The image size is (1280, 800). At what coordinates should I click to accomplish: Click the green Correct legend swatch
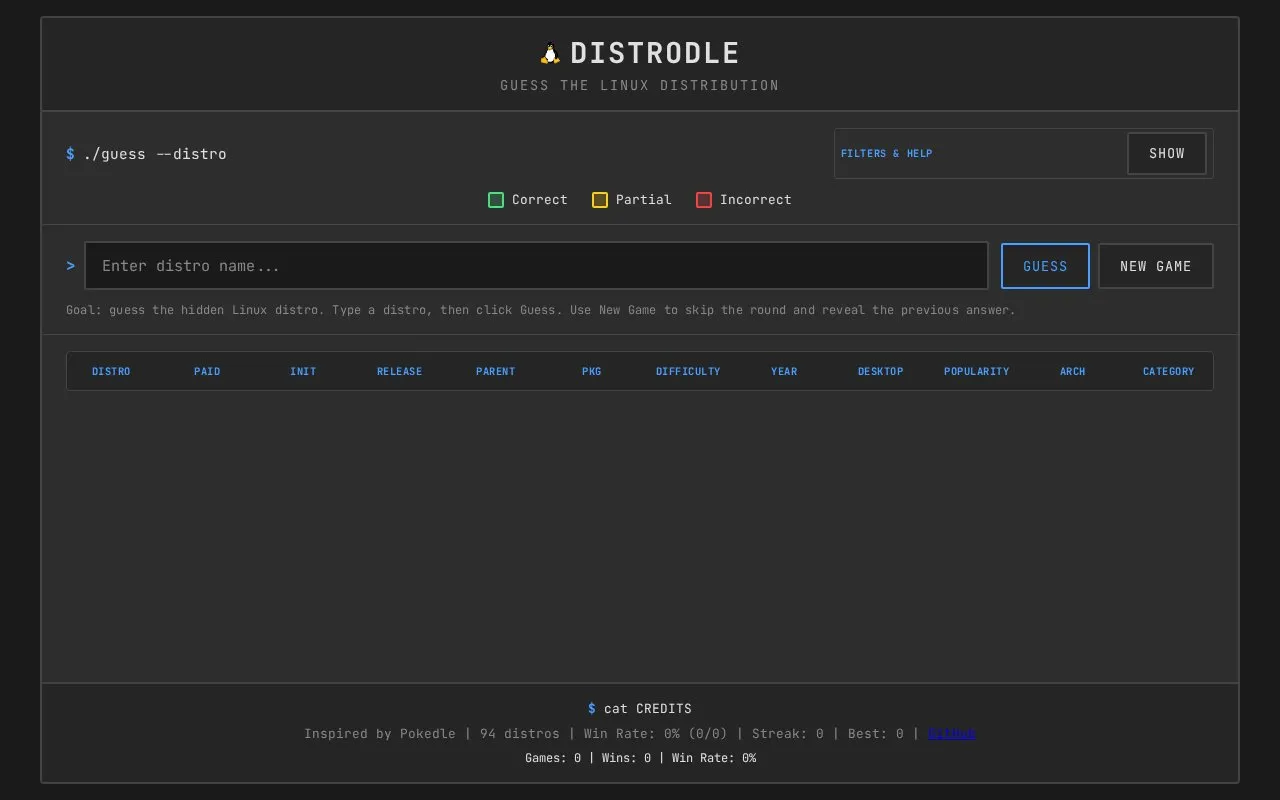tap(496, 200)
